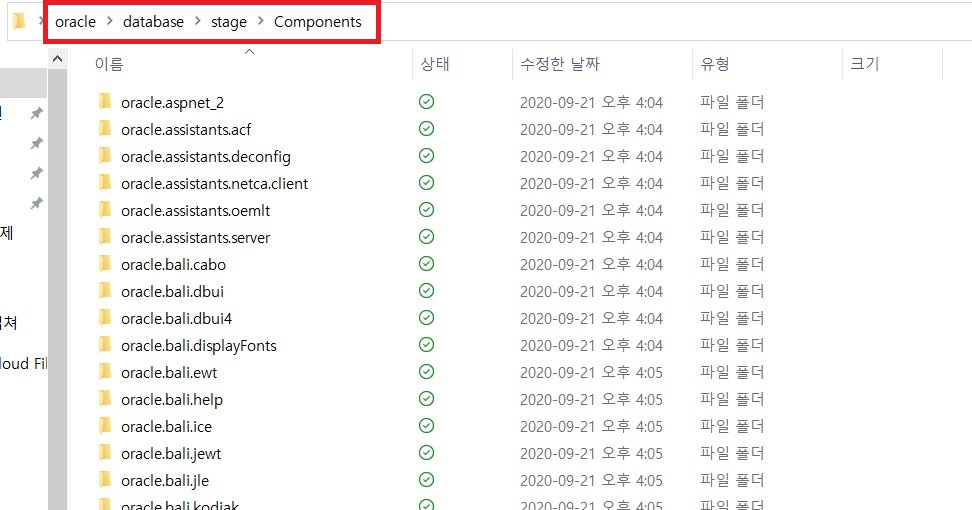Select the oracle.bali.dbui4 folder
The height and width of the screenshot is (510, 972).
(x=176, y=319)
